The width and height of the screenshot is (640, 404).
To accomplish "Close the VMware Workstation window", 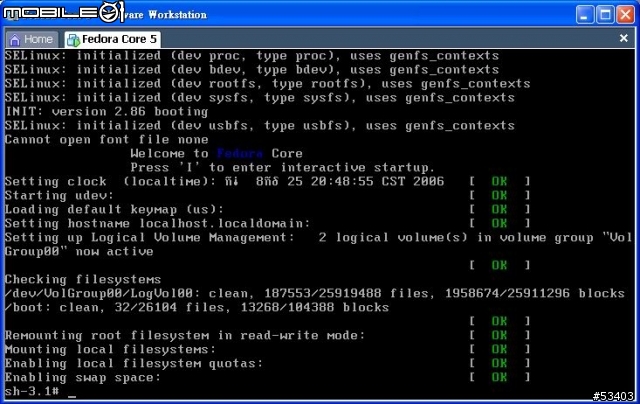I will point(625,15).
